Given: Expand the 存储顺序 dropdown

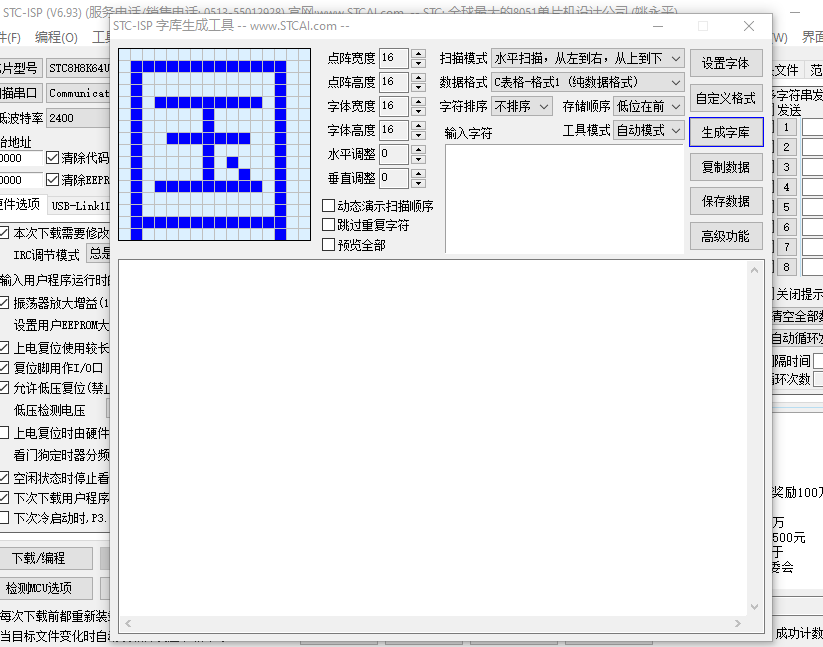Looking at the screenshot, I should [649, 107].
